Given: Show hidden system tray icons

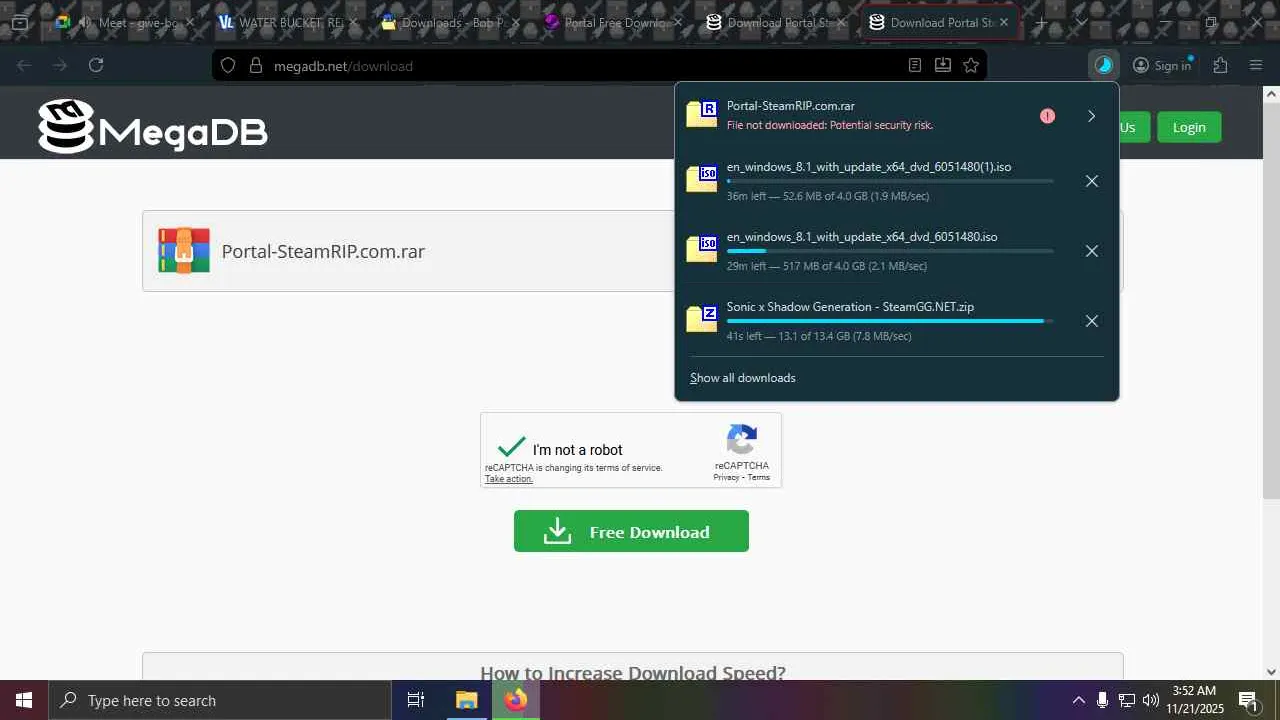Looking at the screenshot, I should tap(1078, 700).
